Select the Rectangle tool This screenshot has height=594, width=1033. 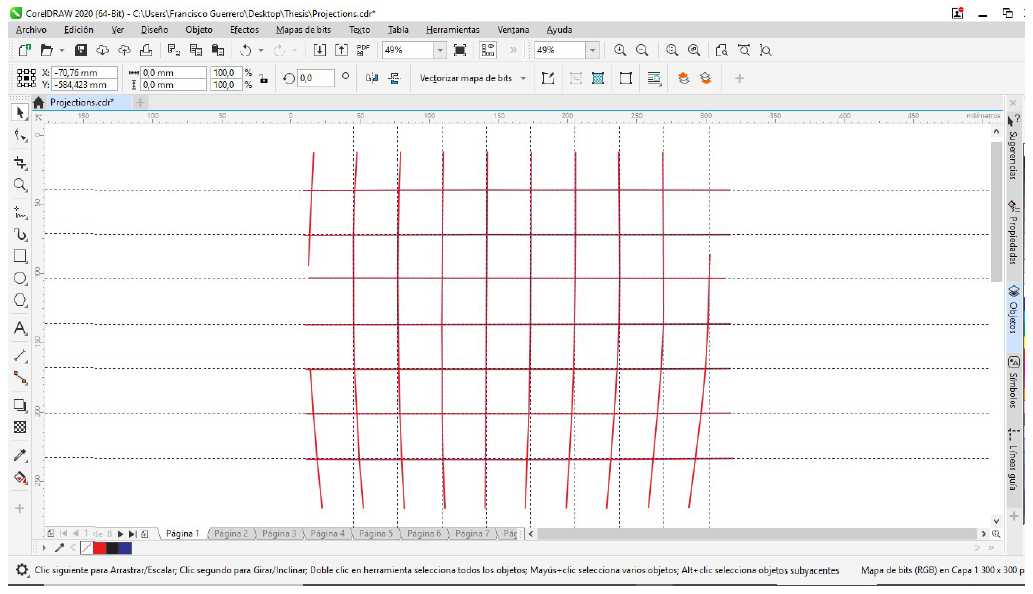[x=19, y=256]
